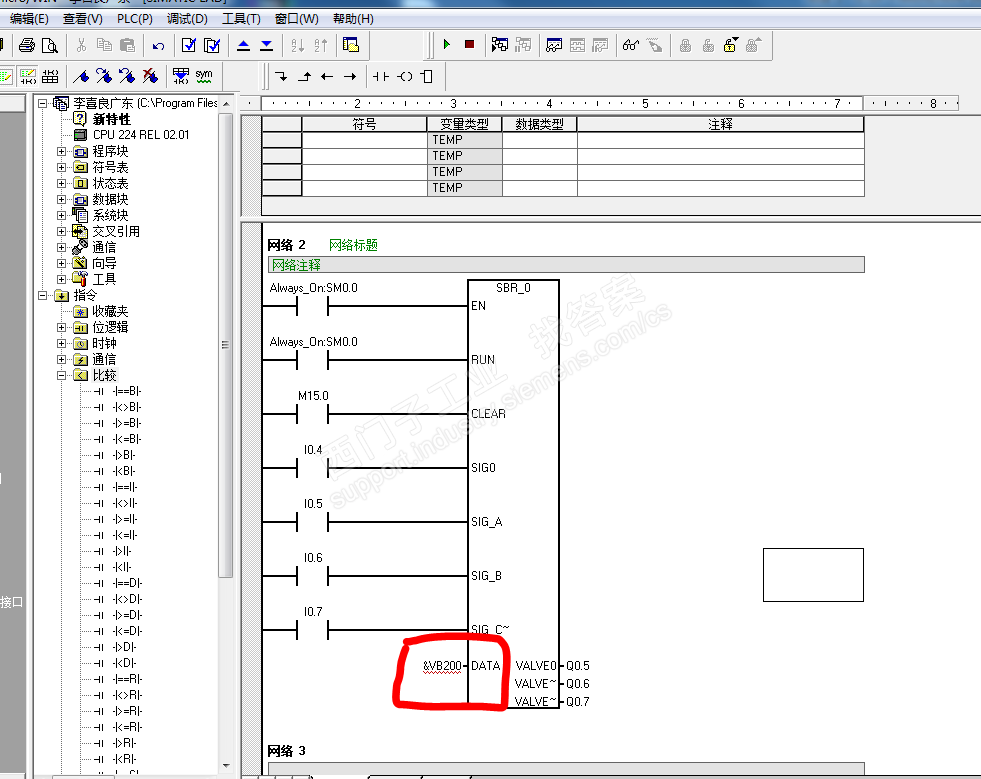Click the Compile All icon
Viewport: 981px width, 779px height.
tap(212, 45)
